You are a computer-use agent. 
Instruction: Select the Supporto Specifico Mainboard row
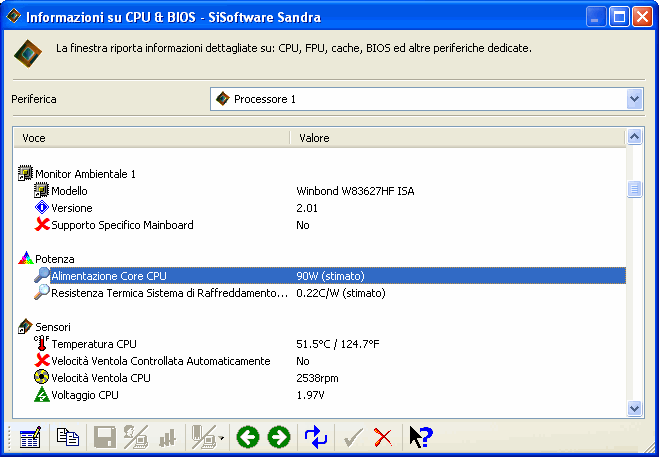[x=320, y=225]
